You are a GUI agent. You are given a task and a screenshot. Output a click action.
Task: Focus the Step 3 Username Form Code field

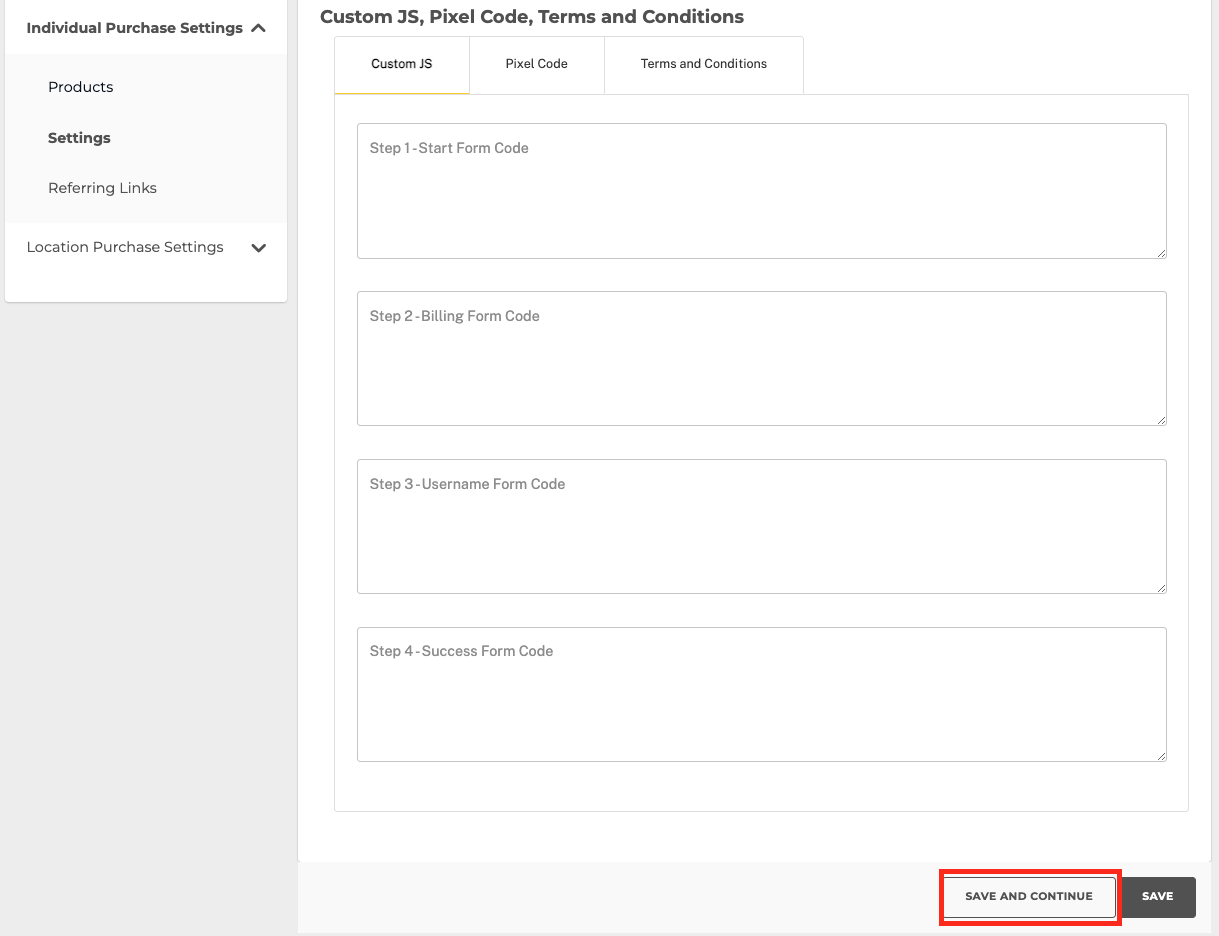[x=762, y=527]
